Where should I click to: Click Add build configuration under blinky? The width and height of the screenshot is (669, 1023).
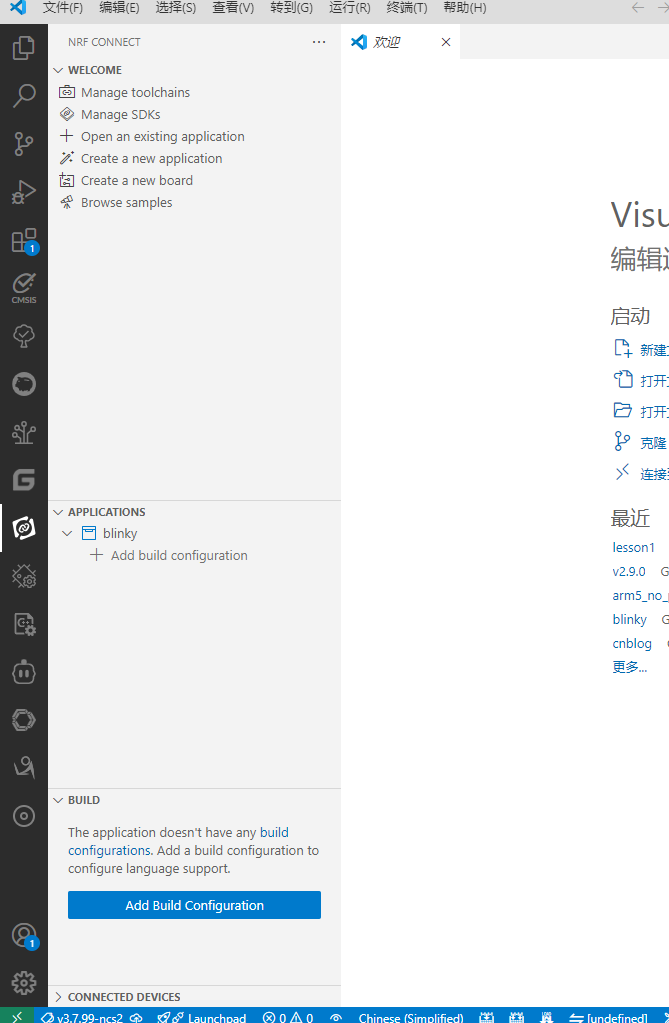[179, 555]
